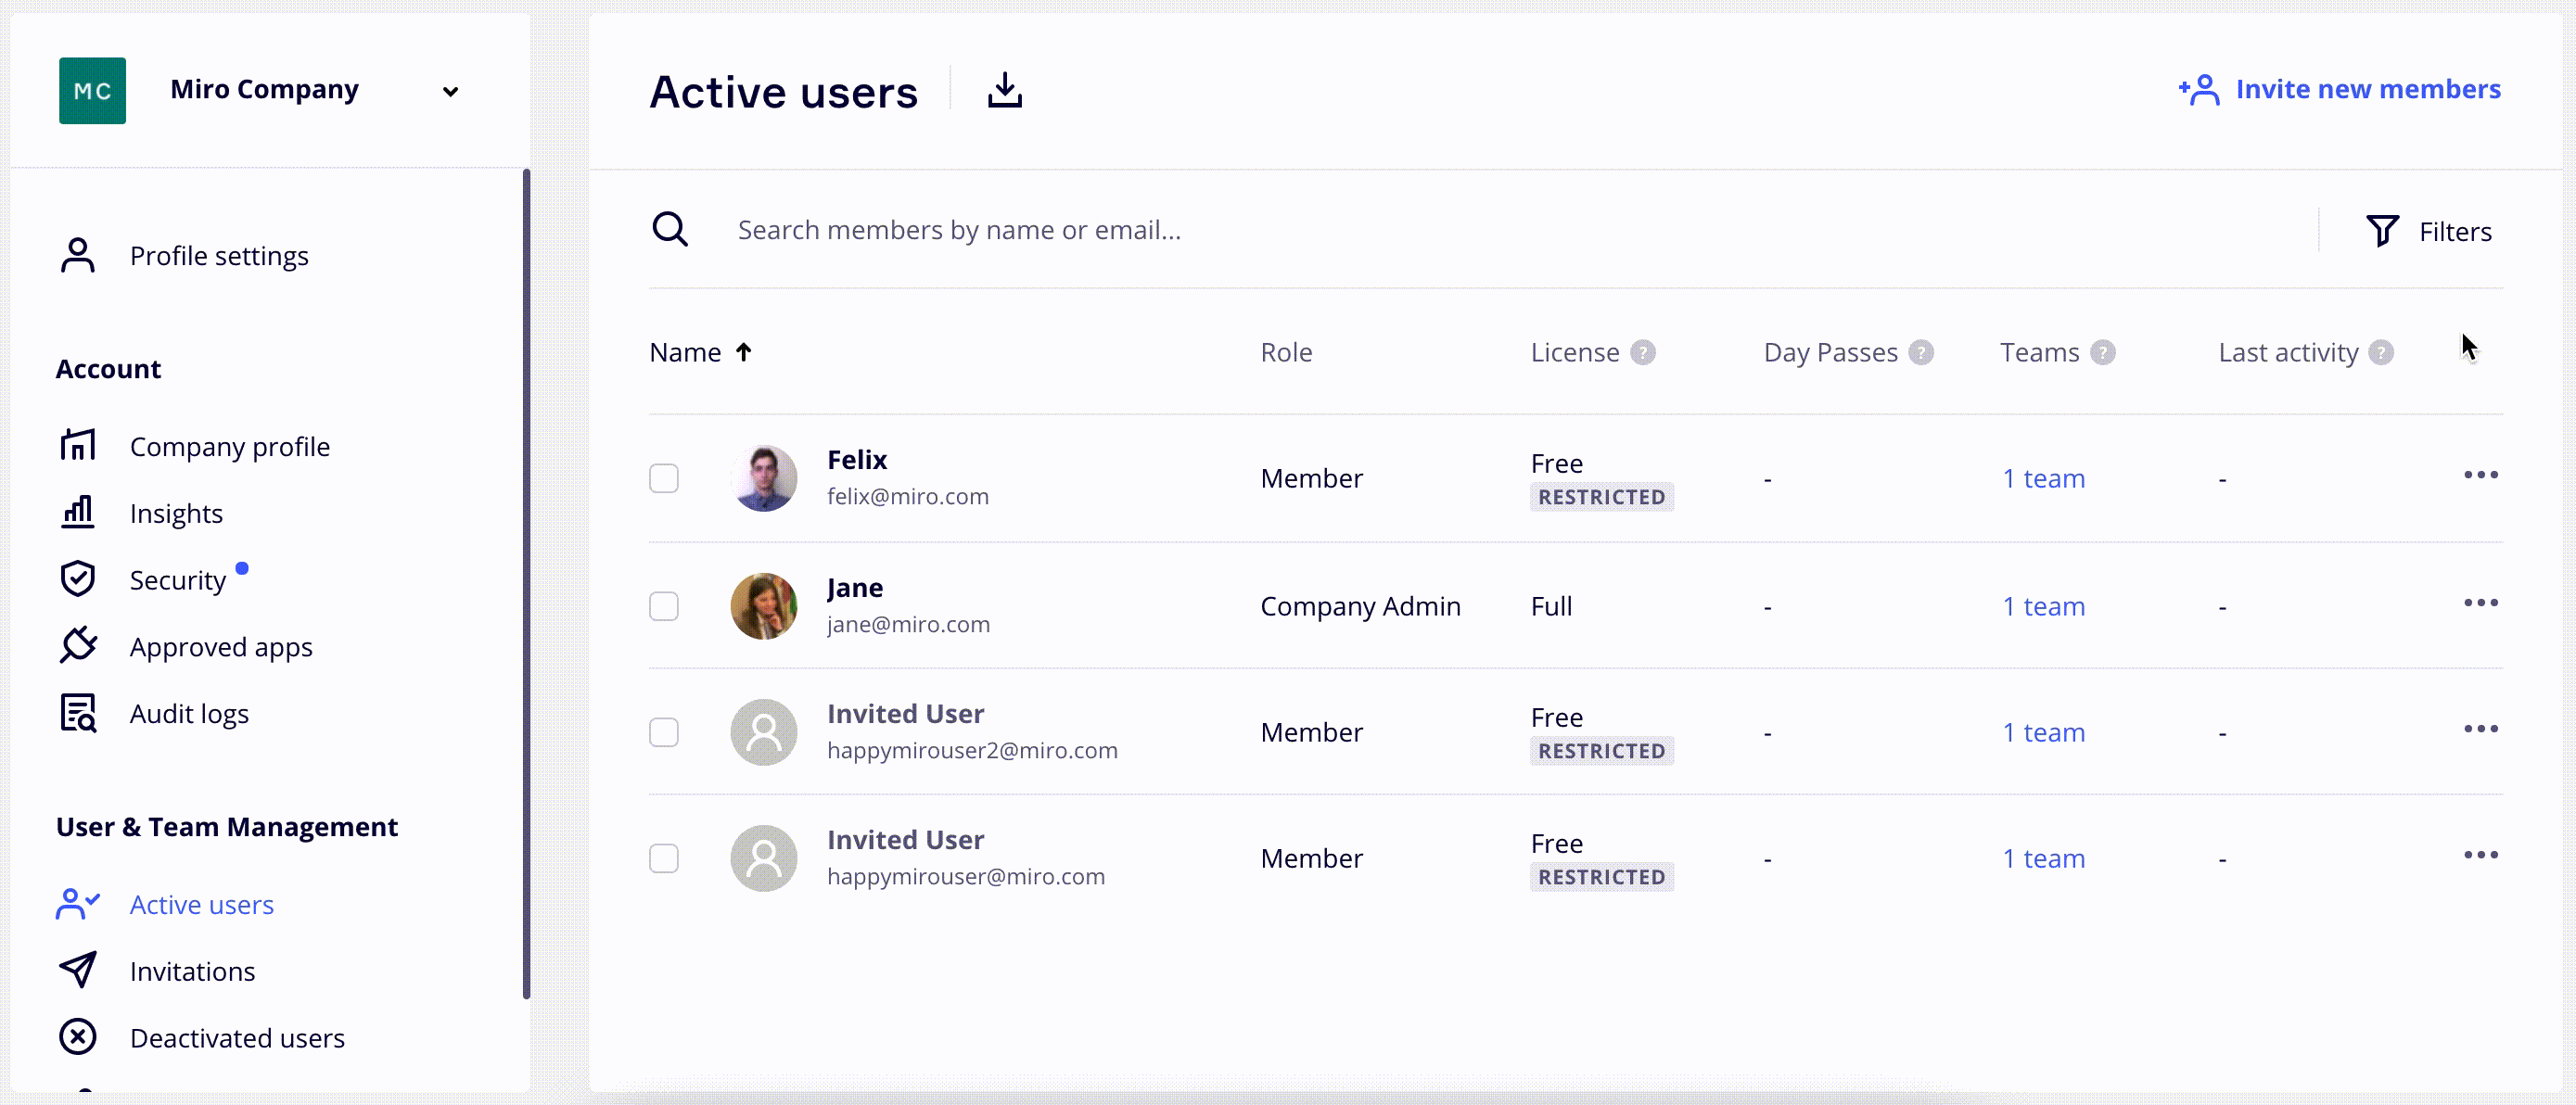Click the Last activity help icon
This screenshot has height=1105, width=2576.
[2381, 352]
